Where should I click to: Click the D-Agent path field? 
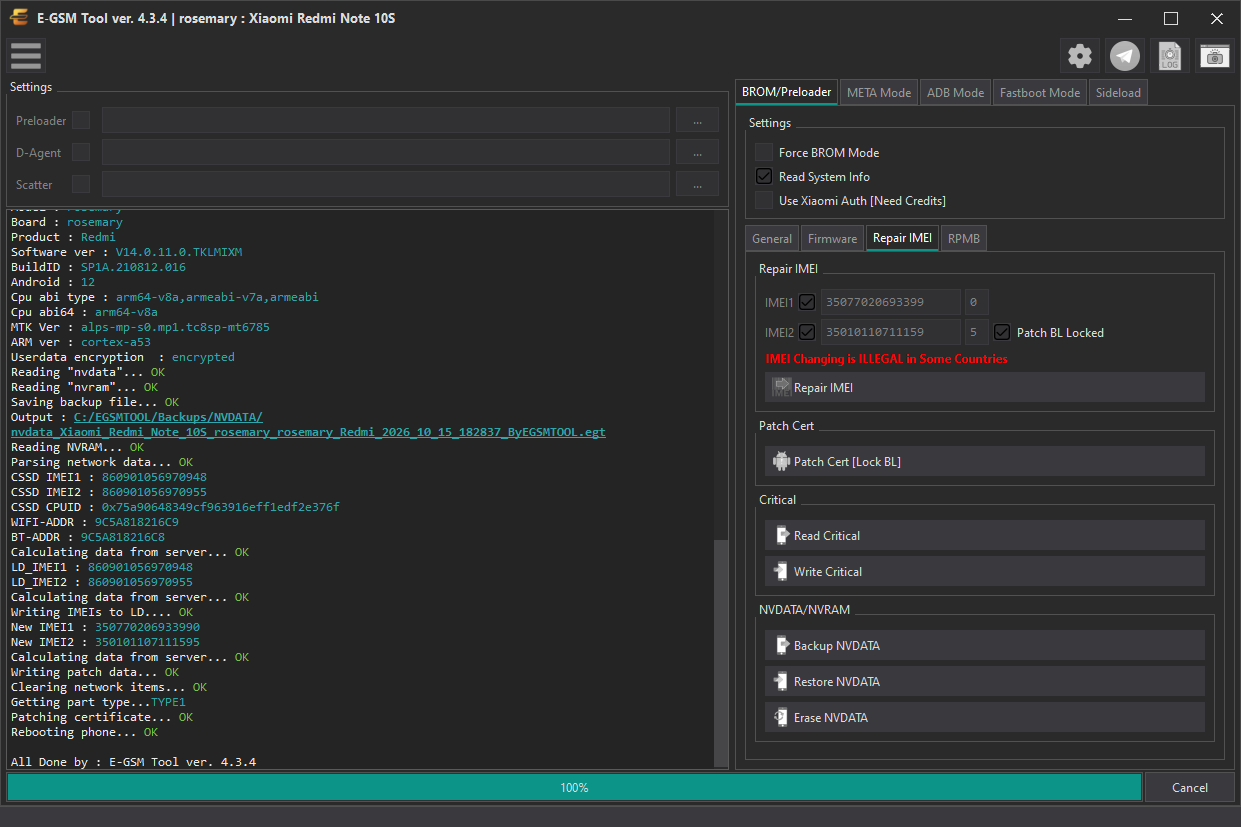385,152
